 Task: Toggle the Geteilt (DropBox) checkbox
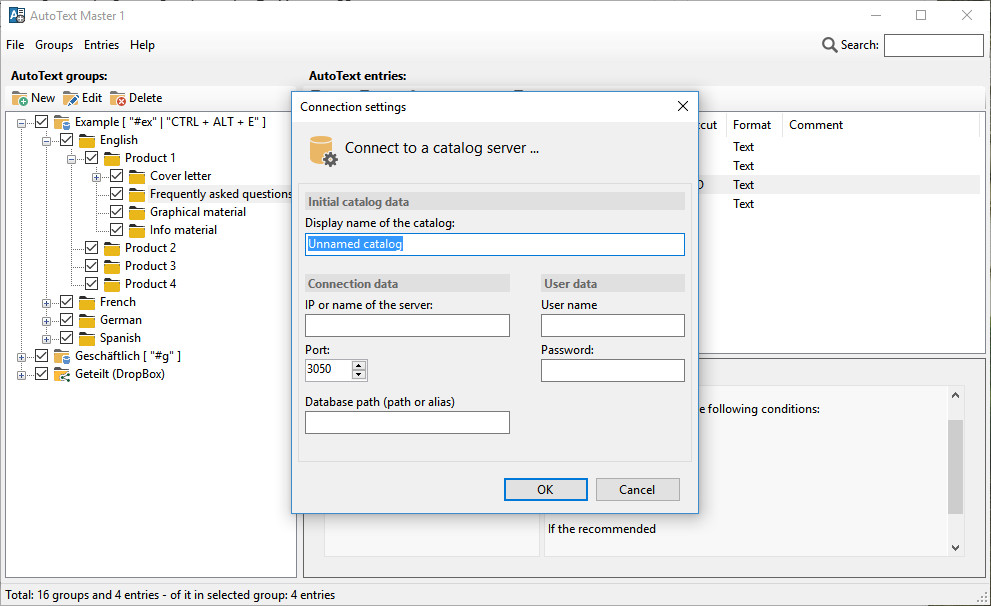[42, 373]
